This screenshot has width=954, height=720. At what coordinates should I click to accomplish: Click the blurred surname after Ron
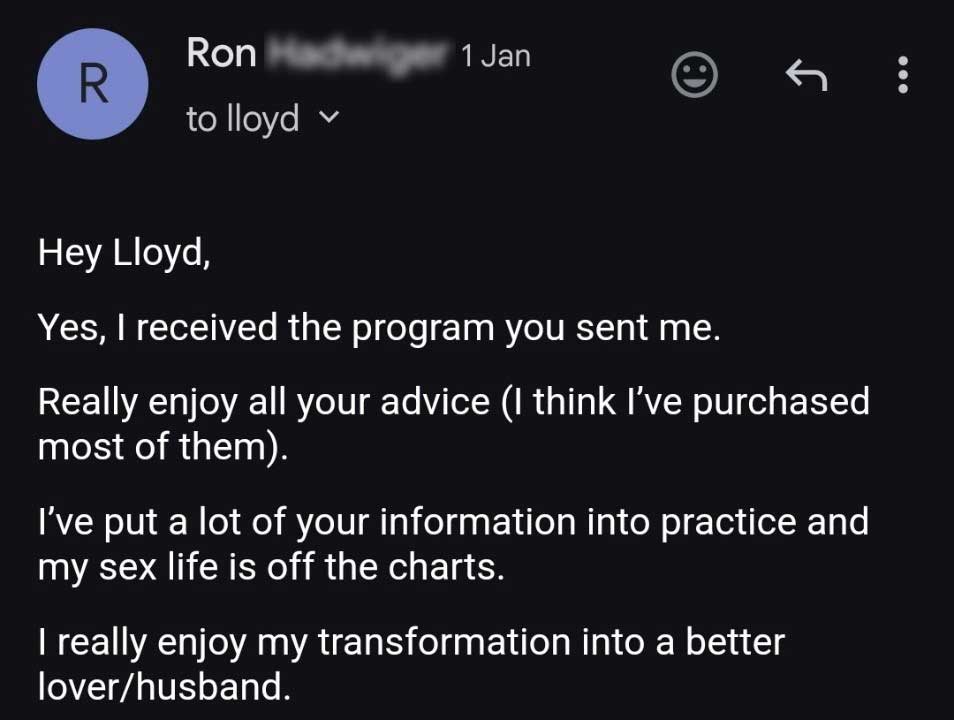point(359,54)
